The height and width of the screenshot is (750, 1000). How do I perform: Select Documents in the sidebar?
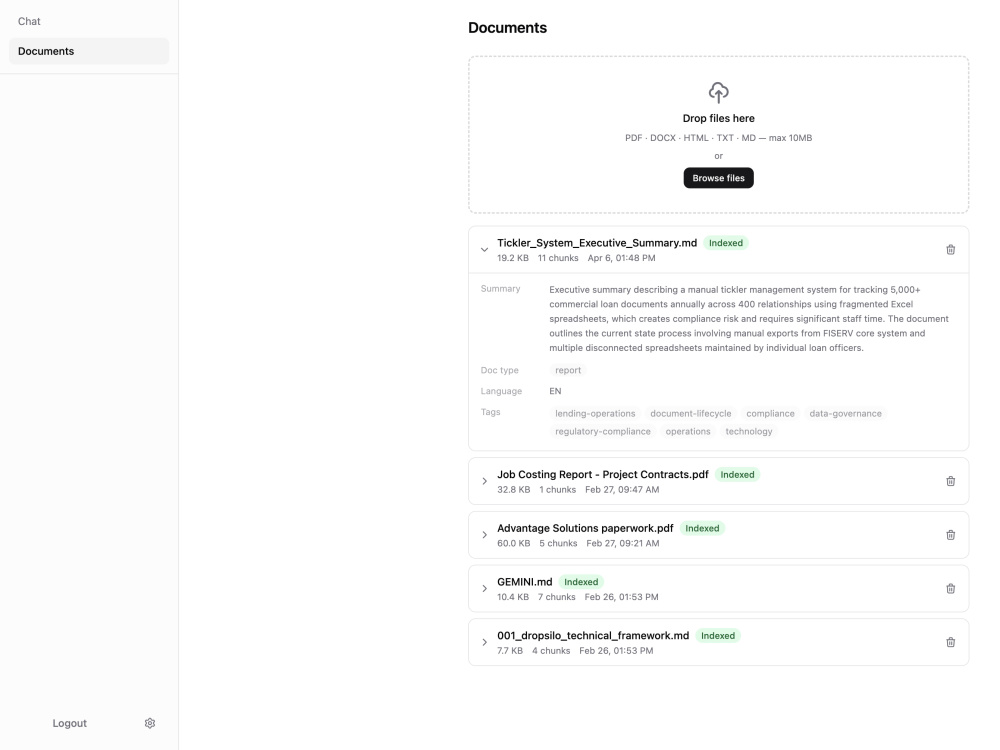coord(89,51)
